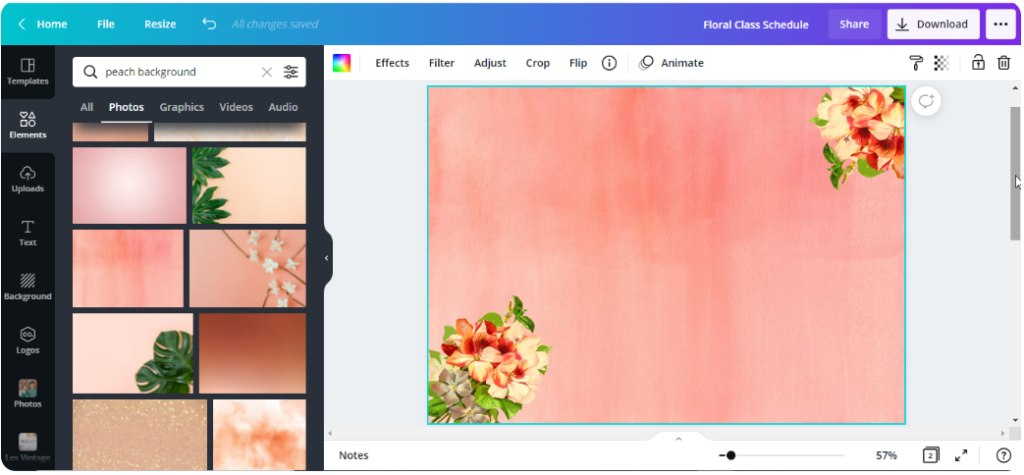Viewport: 1024px width, 475px height.
Task: Click the Download button
Action: (932, 24)
